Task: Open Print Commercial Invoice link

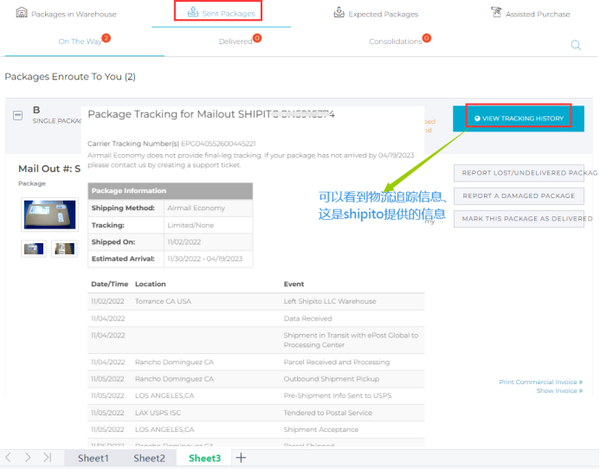Action: 541,382
